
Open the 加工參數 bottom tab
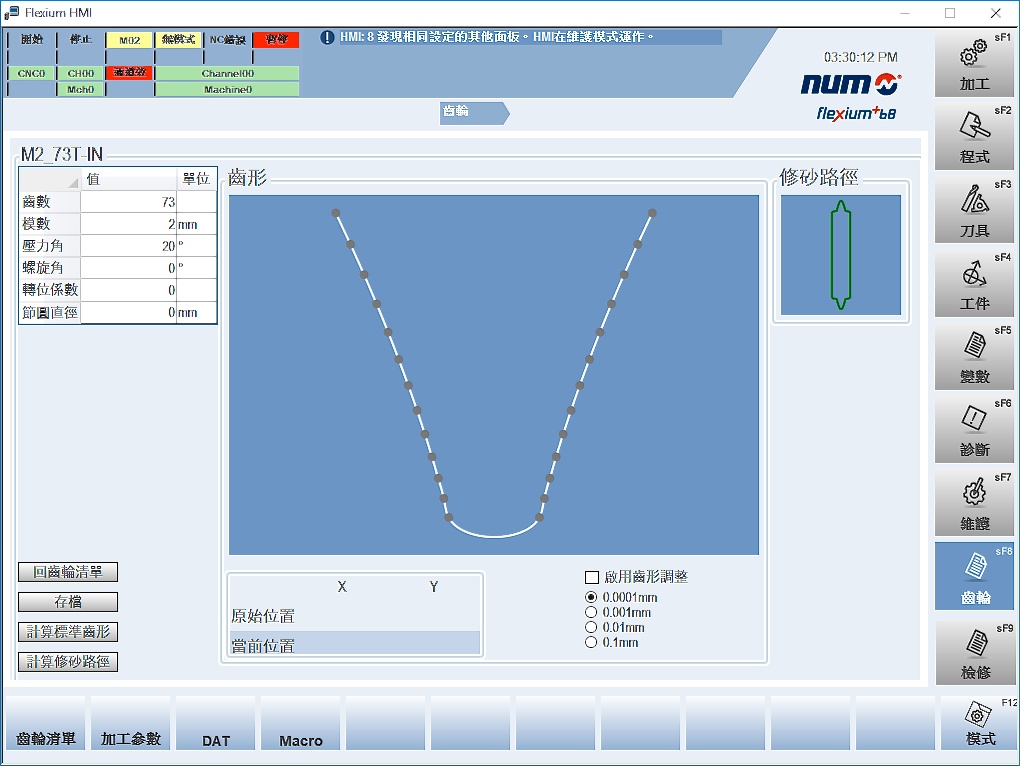[131, 724]
